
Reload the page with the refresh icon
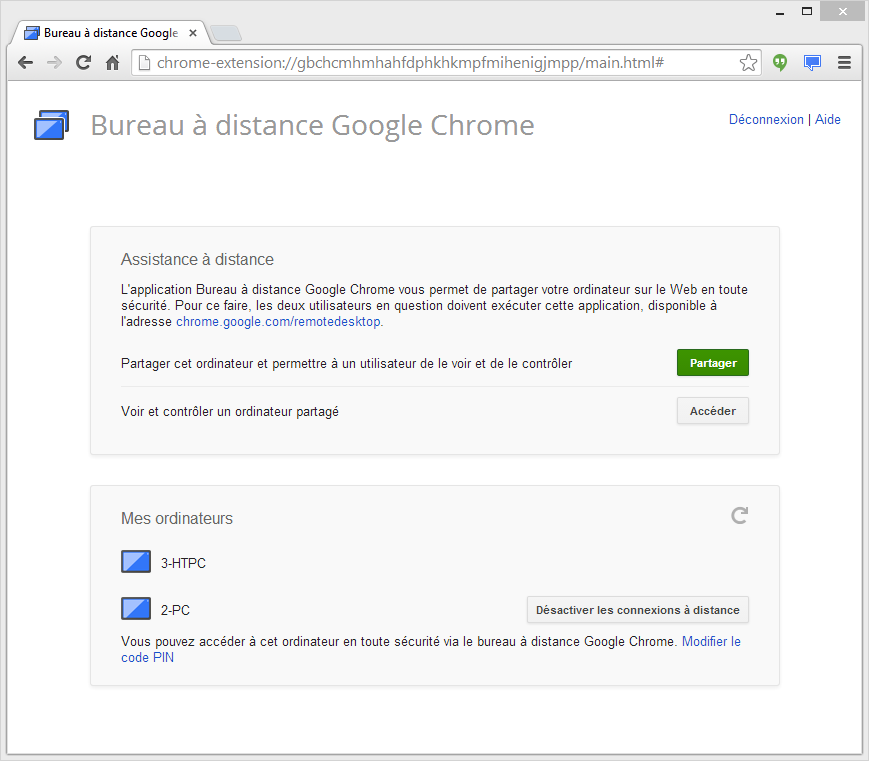pos(84,62)
